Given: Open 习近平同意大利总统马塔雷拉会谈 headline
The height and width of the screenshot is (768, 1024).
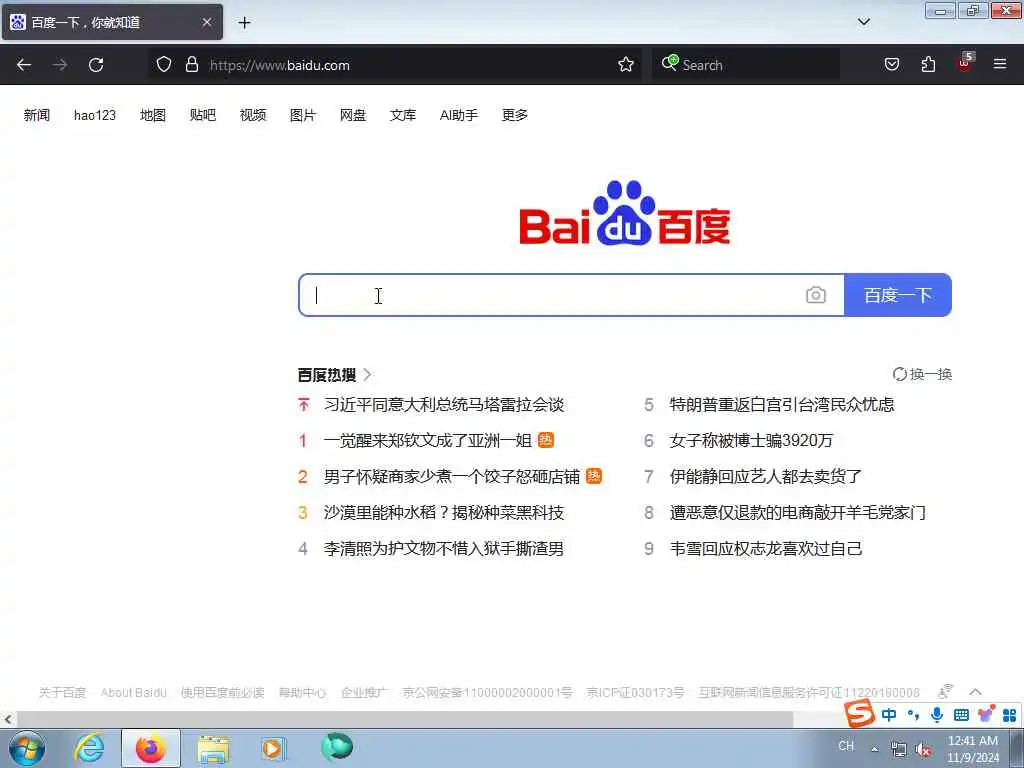Looking at the screenshot, I should 443,405.
